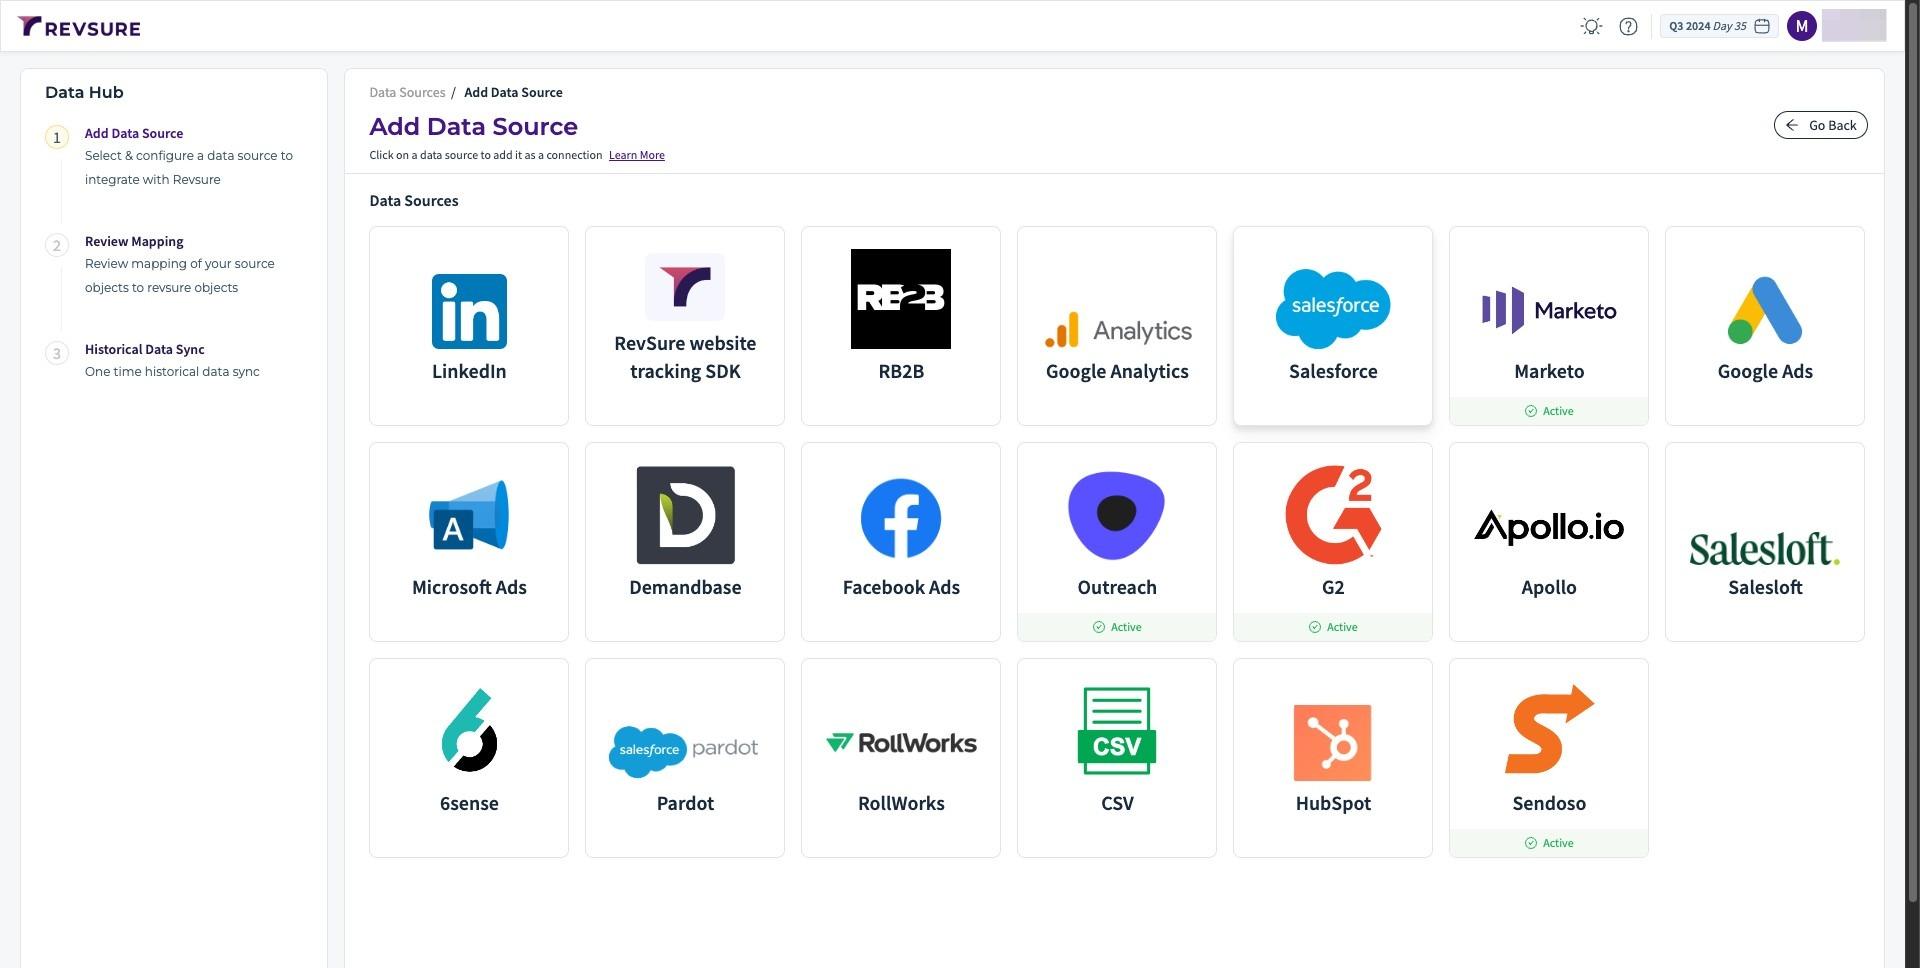The width and height of the screenshot is (1920, 968).
Task: Open the Learn More link
Action: [636, 155]
